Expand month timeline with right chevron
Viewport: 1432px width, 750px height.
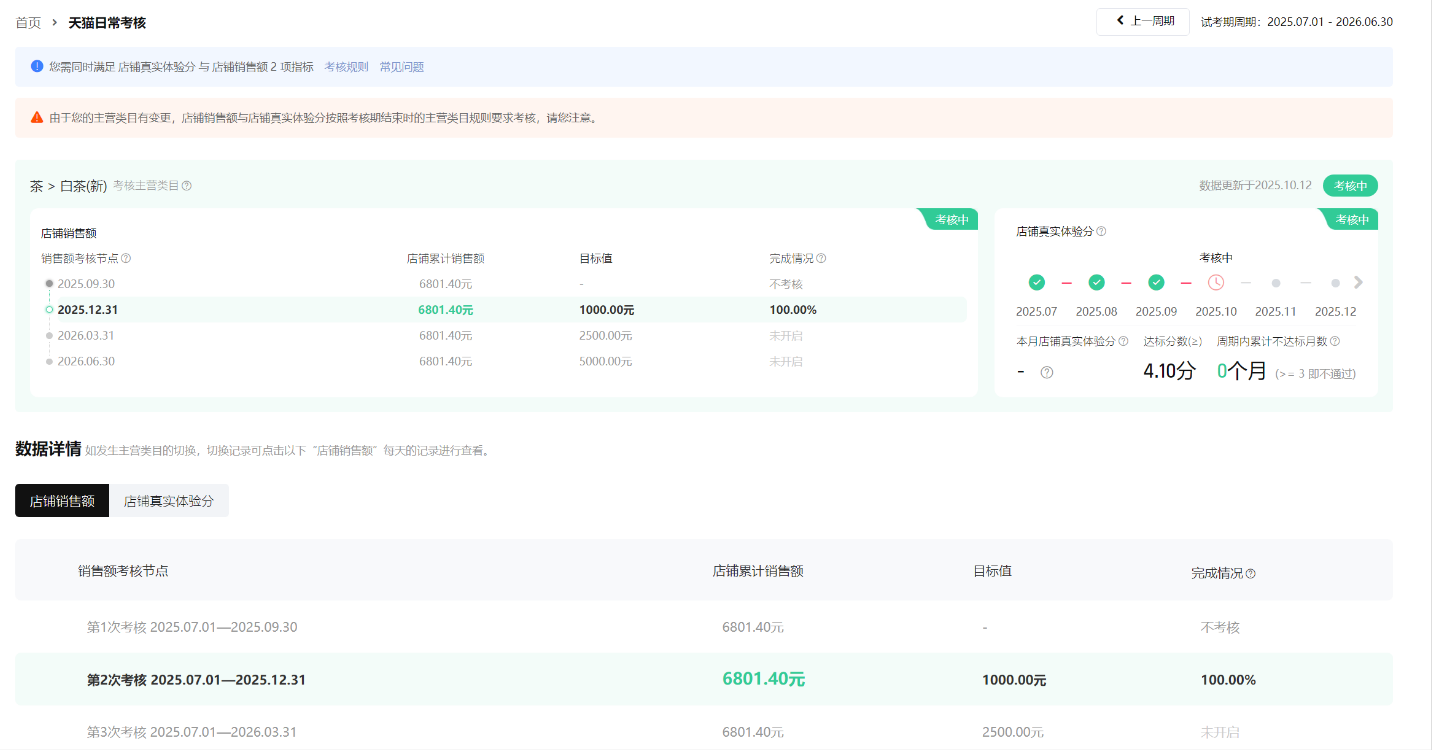[x=1358, y=283]
